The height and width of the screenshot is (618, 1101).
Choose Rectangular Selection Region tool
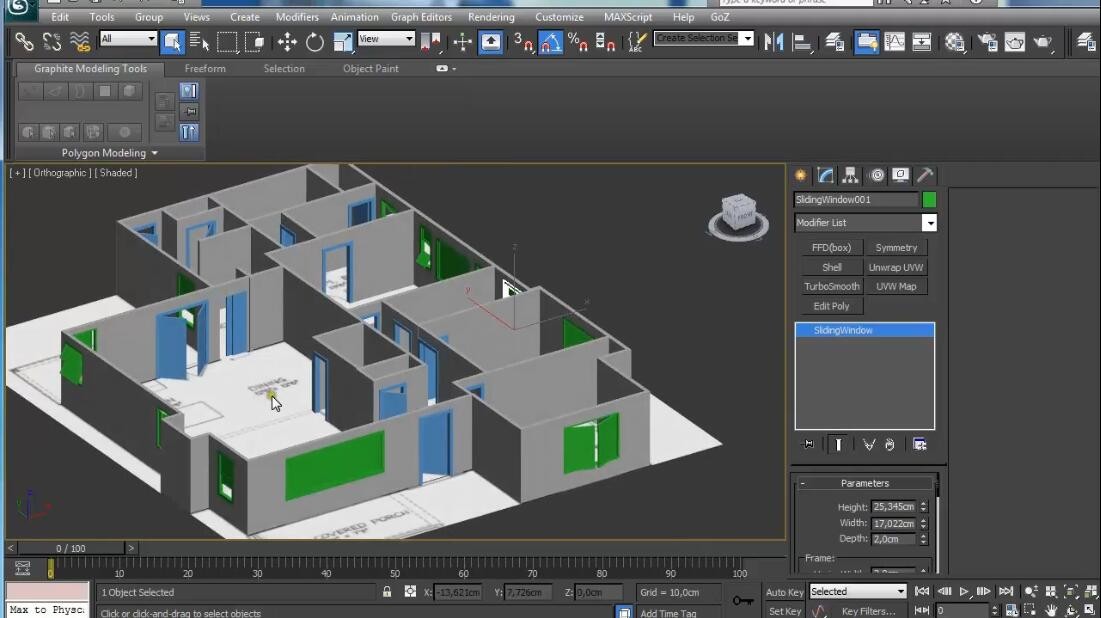click(227, 42)
